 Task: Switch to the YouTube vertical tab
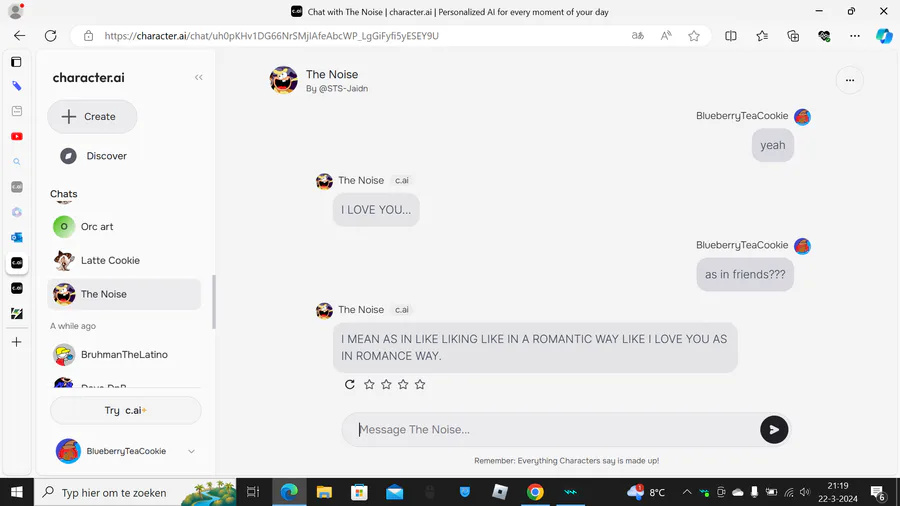(x=17, y=137)
